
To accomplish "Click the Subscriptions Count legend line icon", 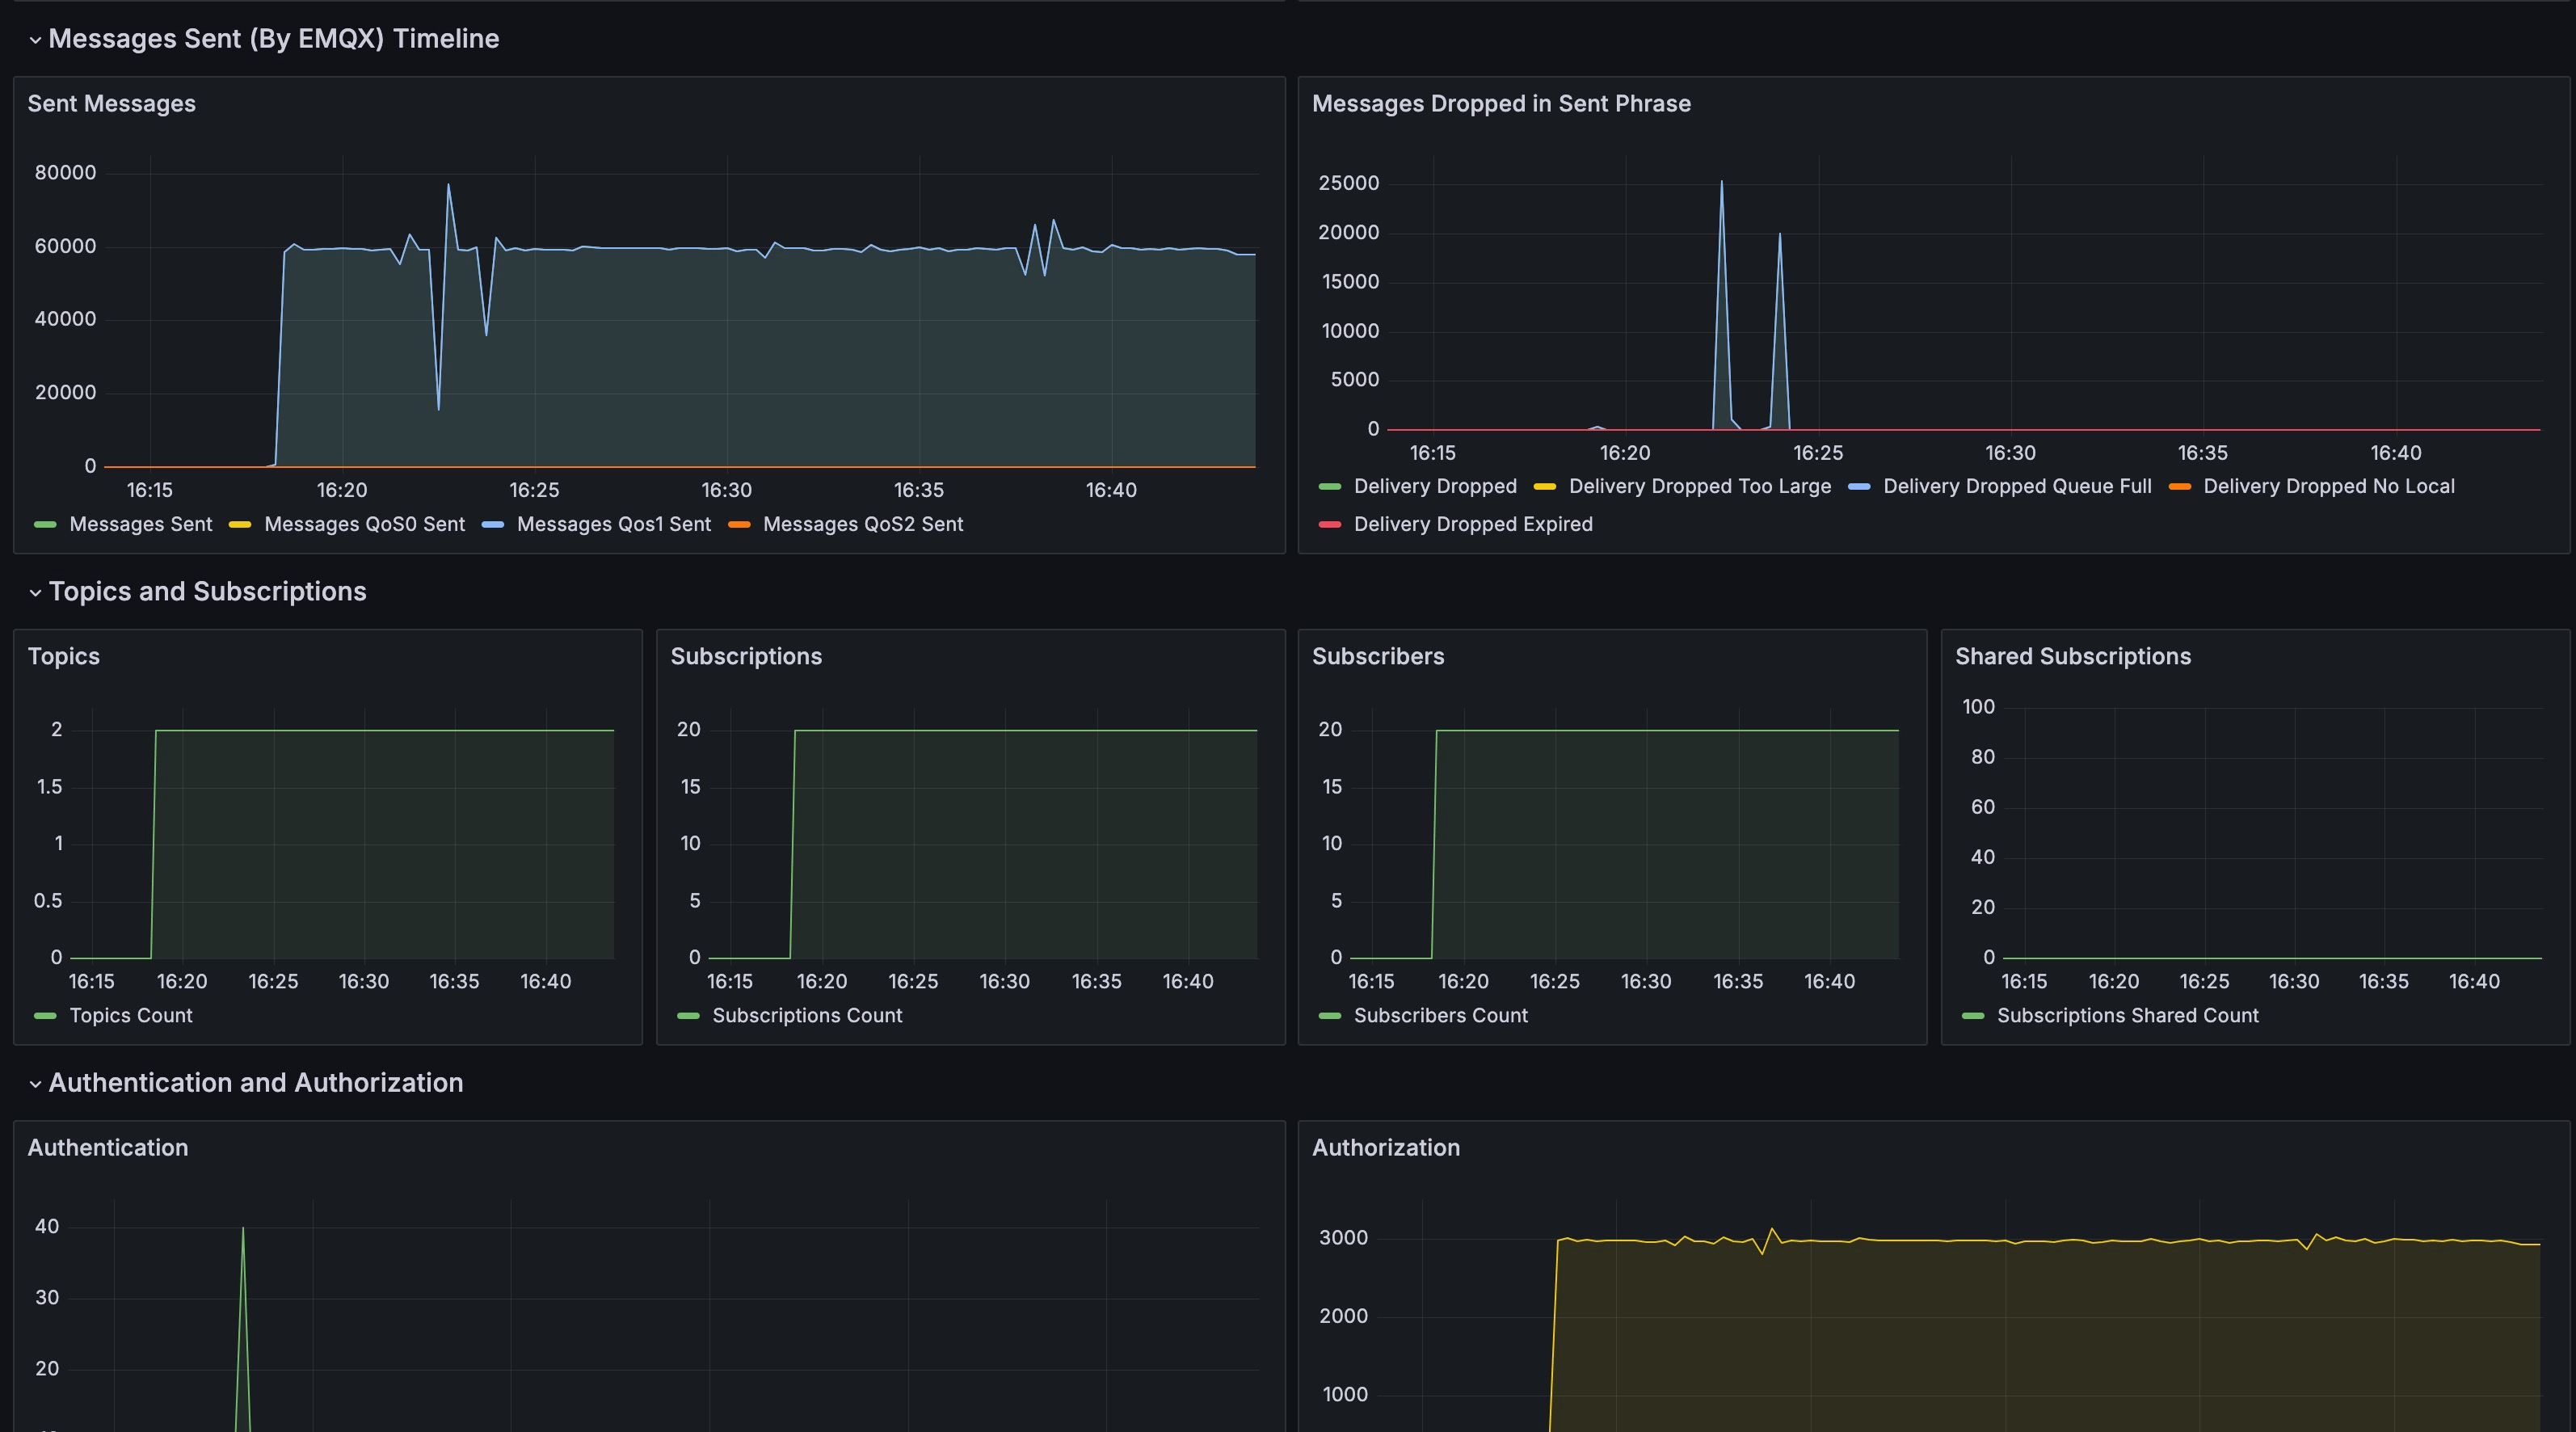I will click(689, 1015).
